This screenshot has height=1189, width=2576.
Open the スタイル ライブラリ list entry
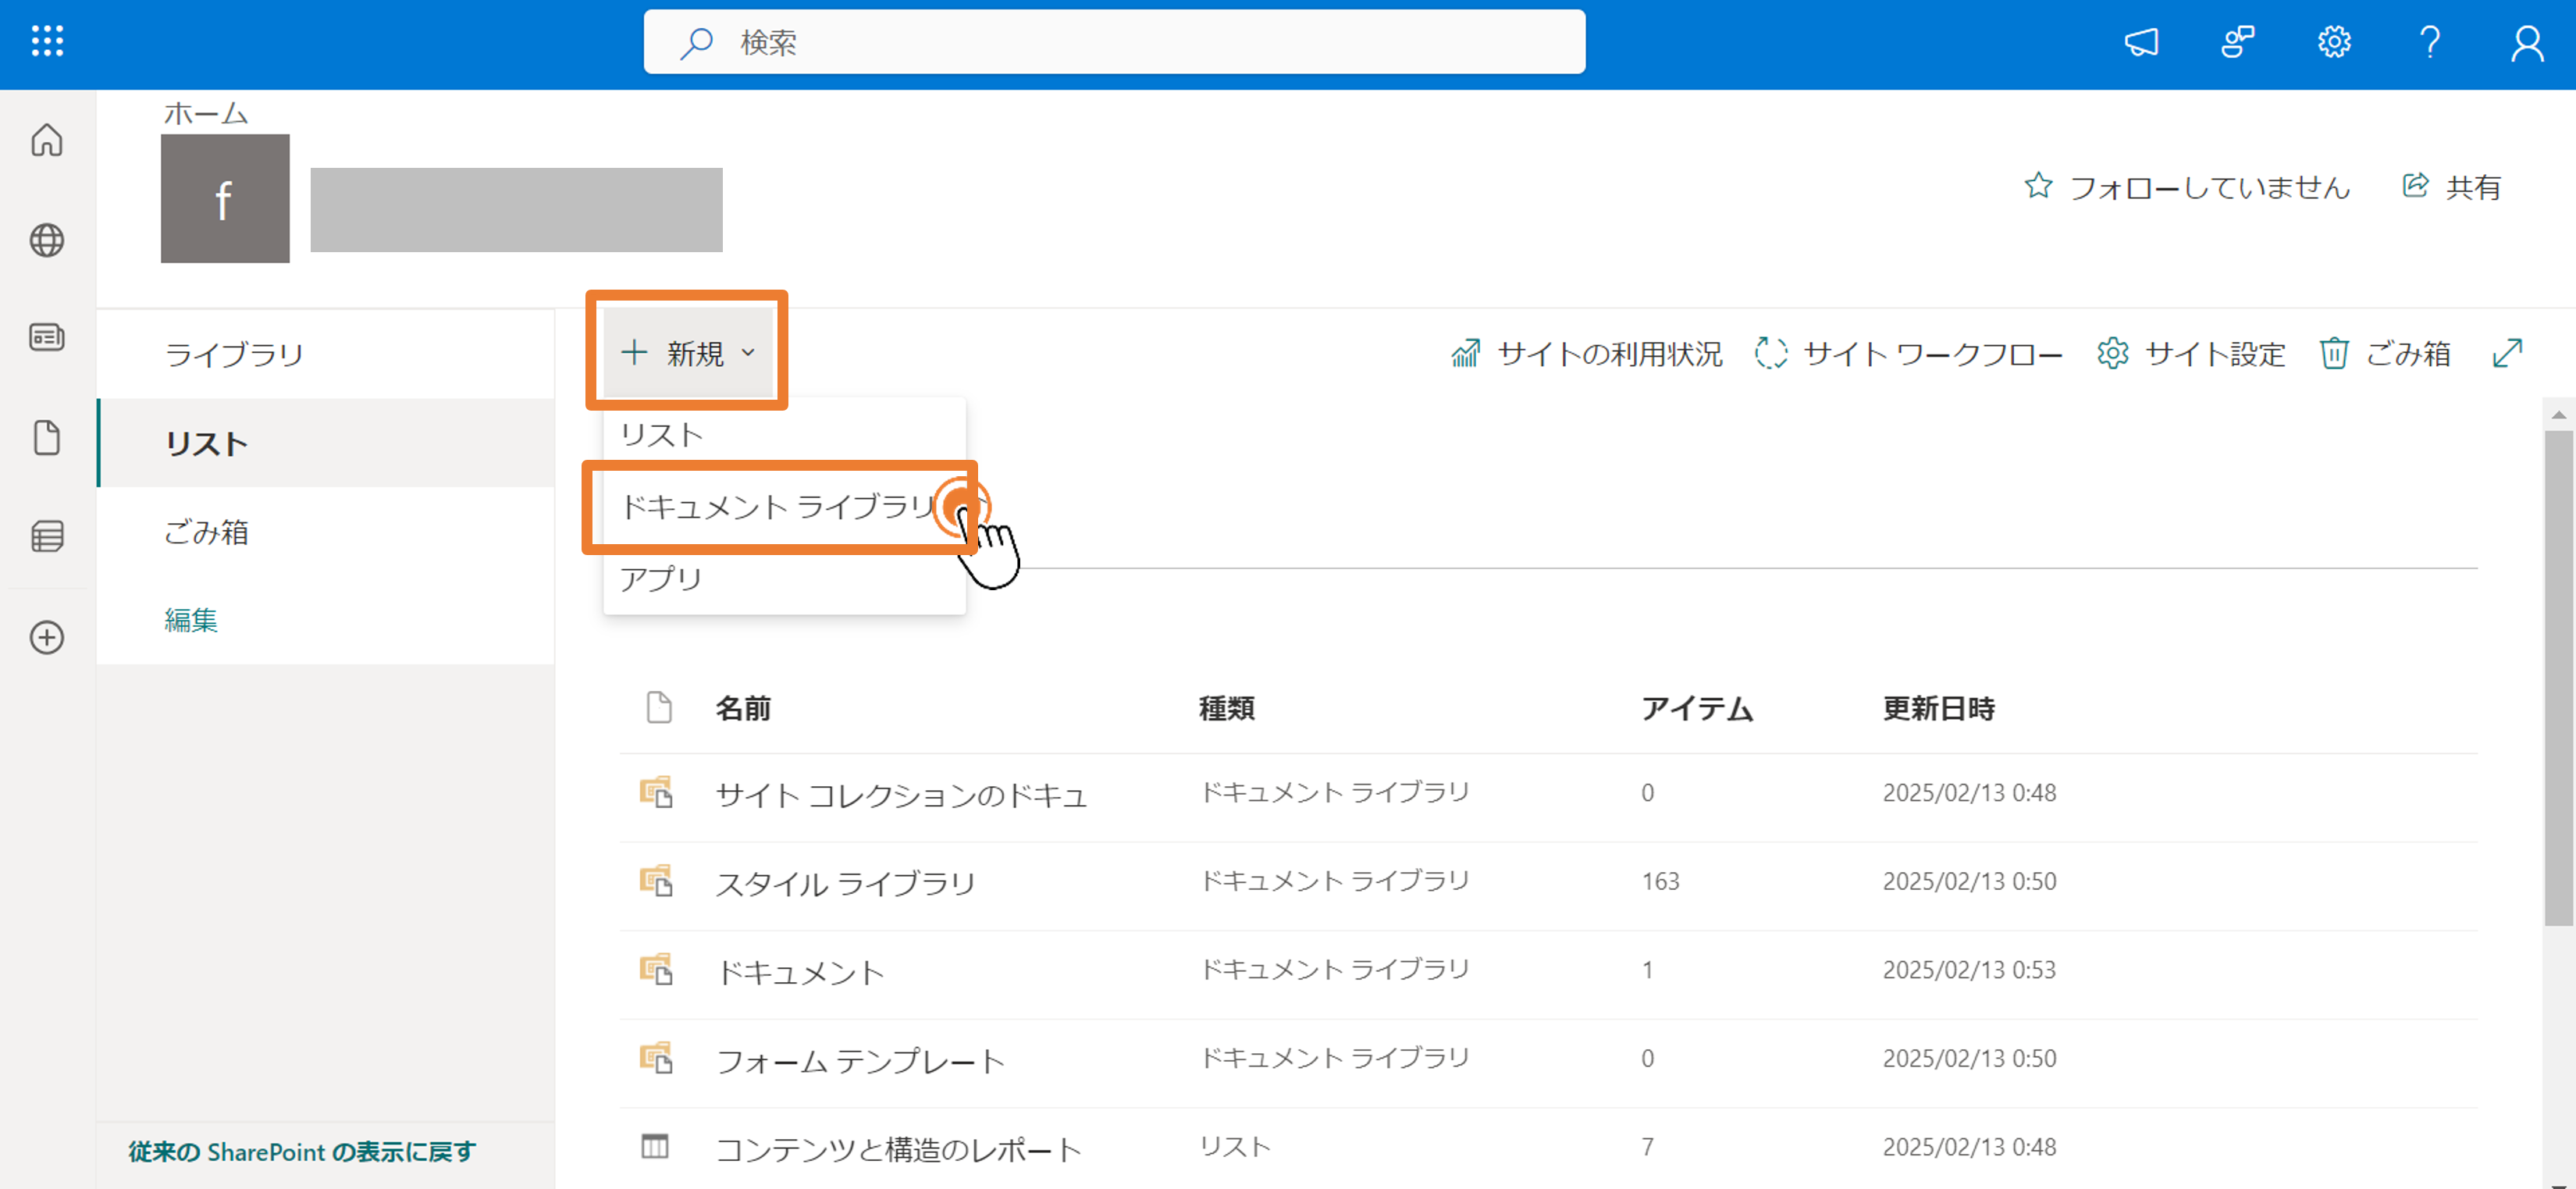[845, 883]
